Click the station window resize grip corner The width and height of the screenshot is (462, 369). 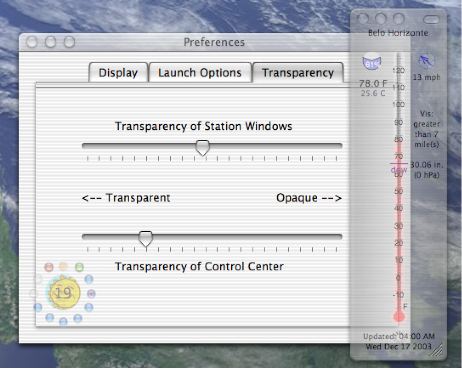[x=437, y=350]
